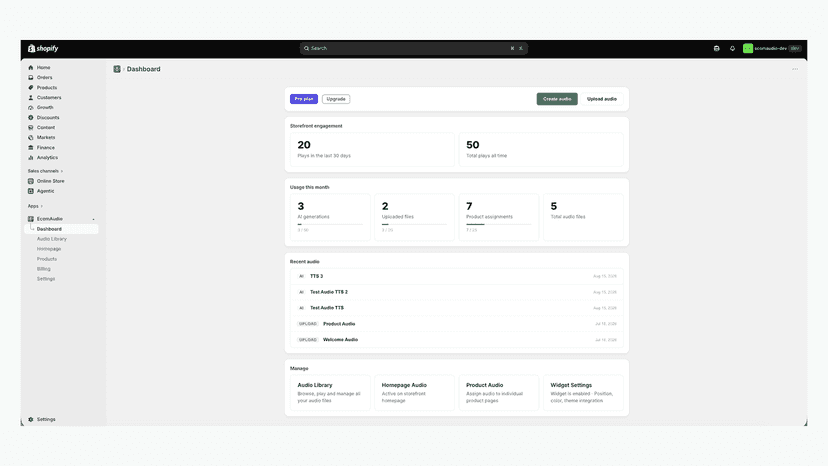Open Audio Library in the sidebar
828x466 pixels.
click(52, 239)
